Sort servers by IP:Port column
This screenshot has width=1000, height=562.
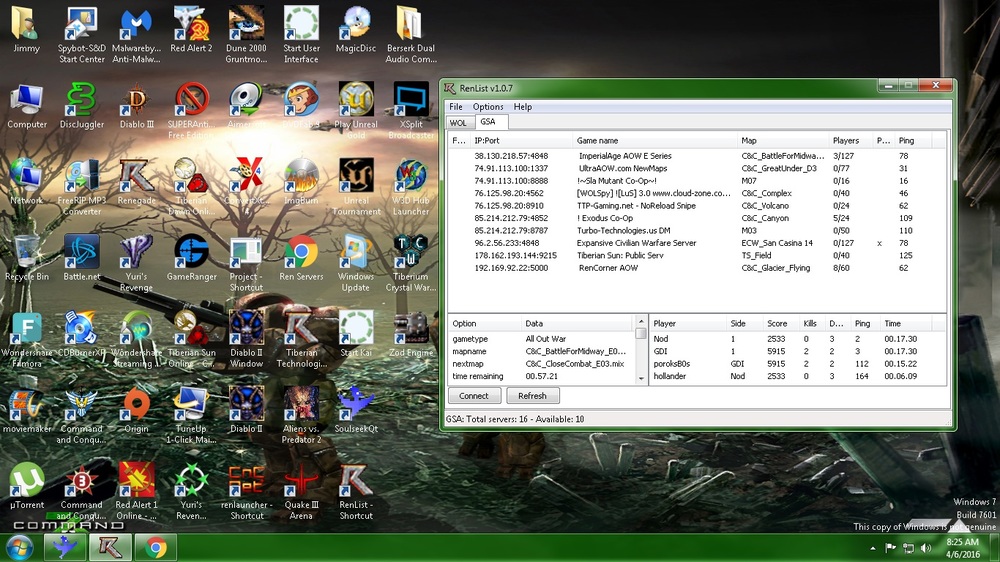(522, 140)
